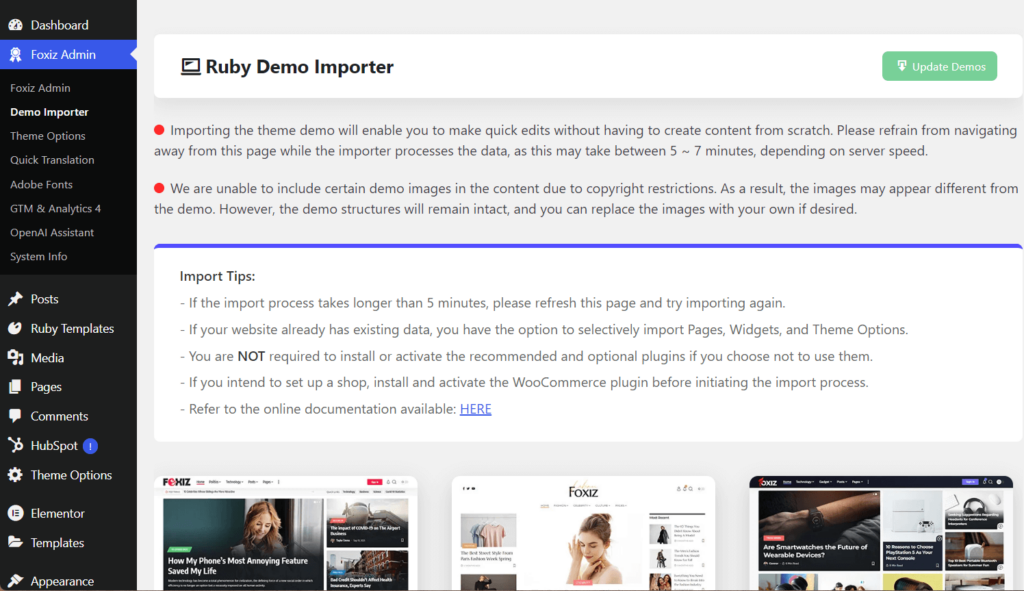This screenshot has height=591, width=1024.
Task: Follow the HERE documentation link
Action: pyautogui.click(x=475, y=409)
